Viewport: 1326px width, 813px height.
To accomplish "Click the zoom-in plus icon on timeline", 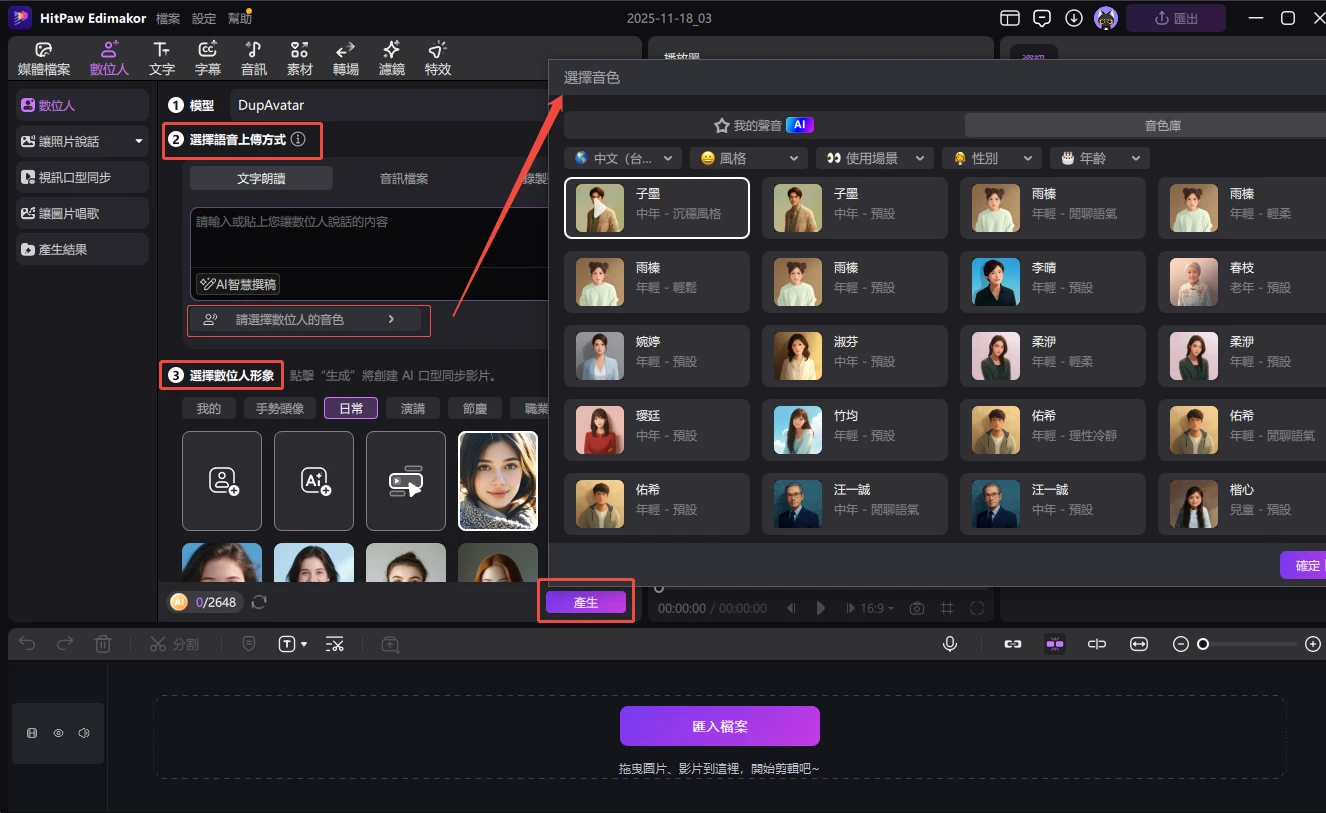I will [x=1313, y=644].
